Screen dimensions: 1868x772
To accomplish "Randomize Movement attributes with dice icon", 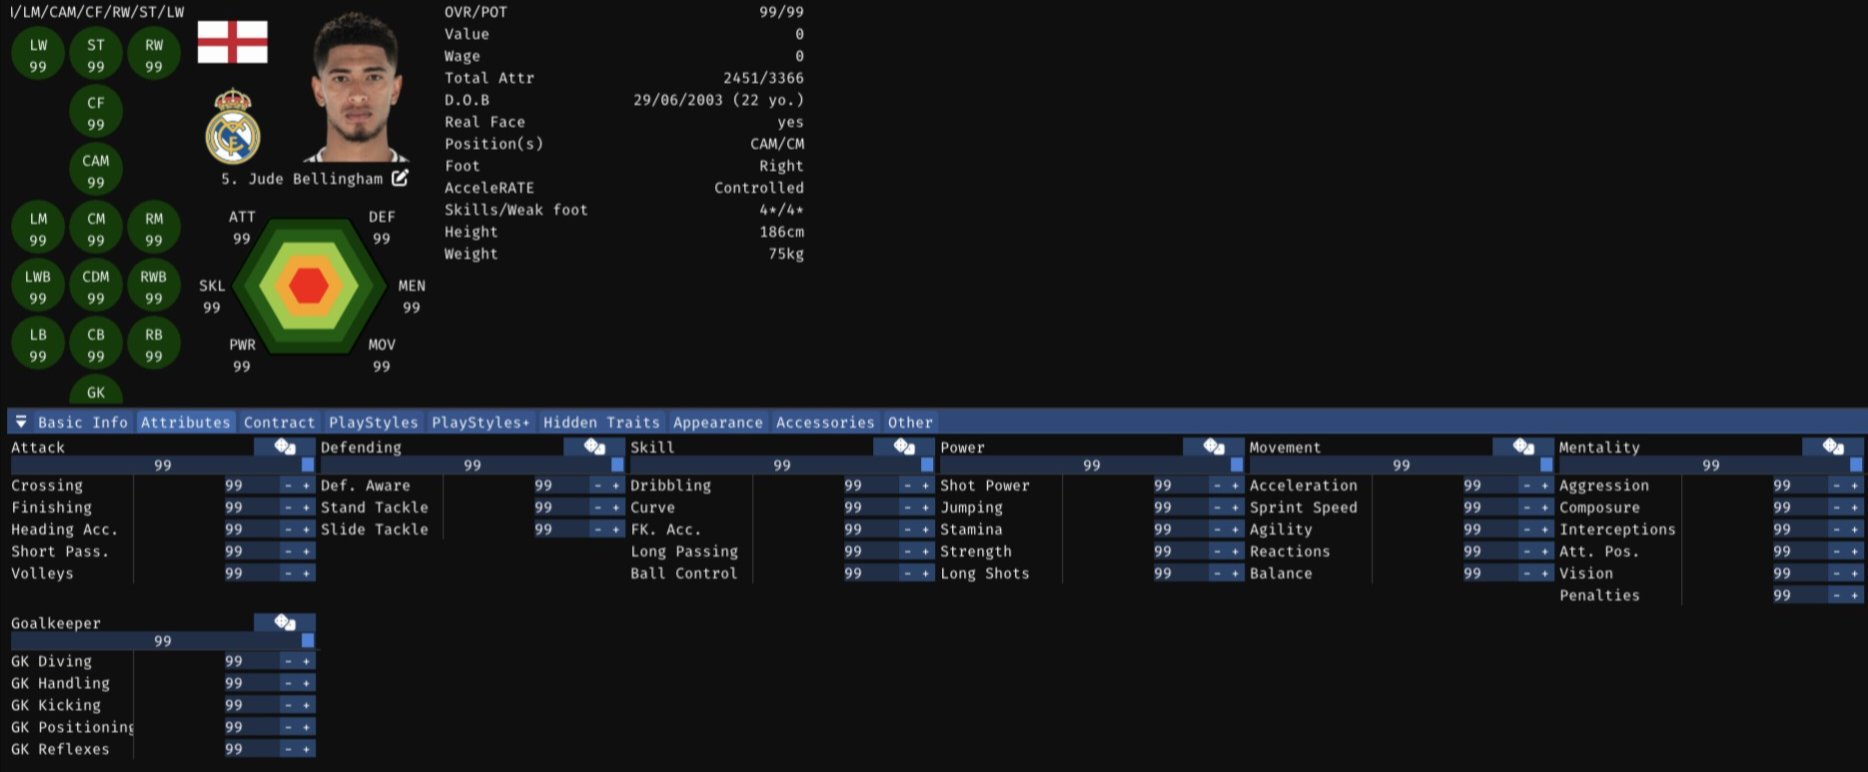I will [x=1524, y=447].
